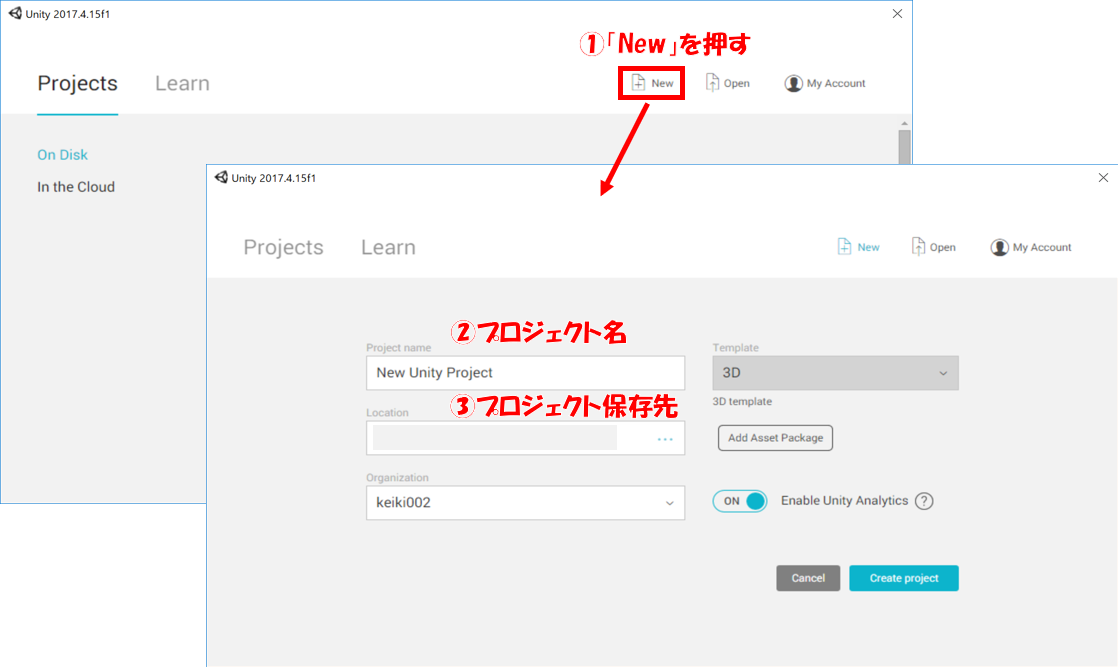The width and height of the screenshot is (1118, 667).
Task: Click the Project name input field
Action: click(x=525, y=373)
